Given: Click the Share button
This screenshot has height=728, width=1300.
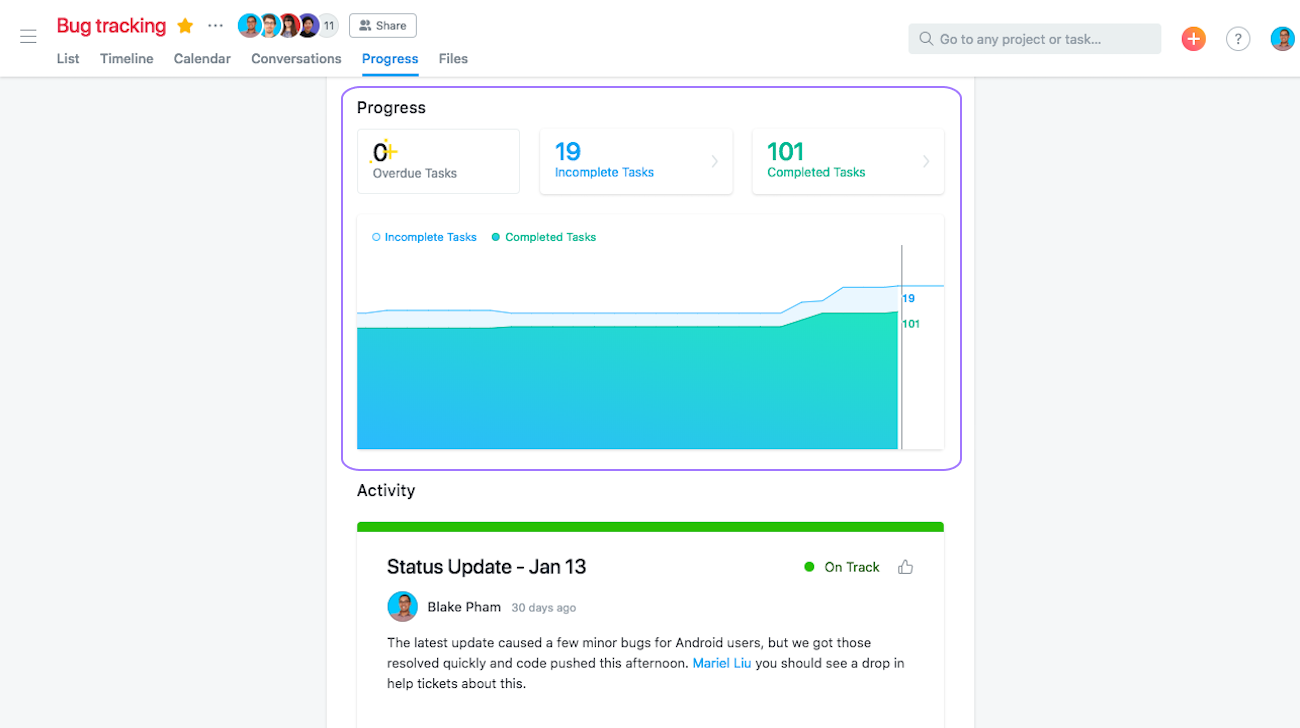Looking at the screenshot, I should point(382,26).
